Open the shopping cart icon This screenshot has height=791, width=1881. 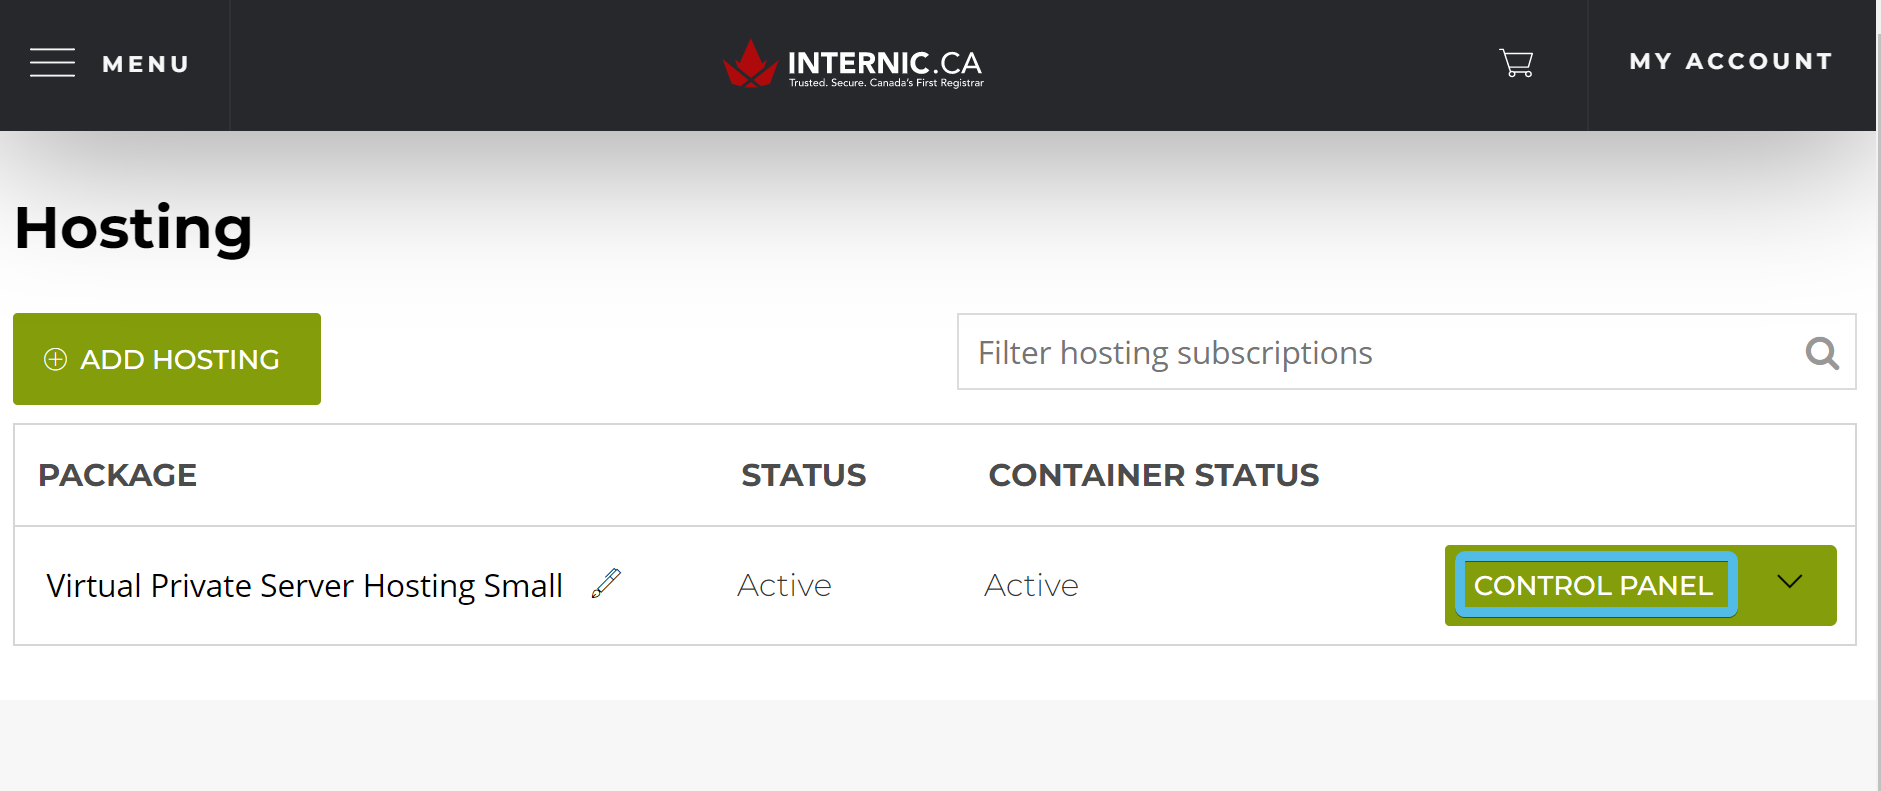click(x=1516, y=63)
